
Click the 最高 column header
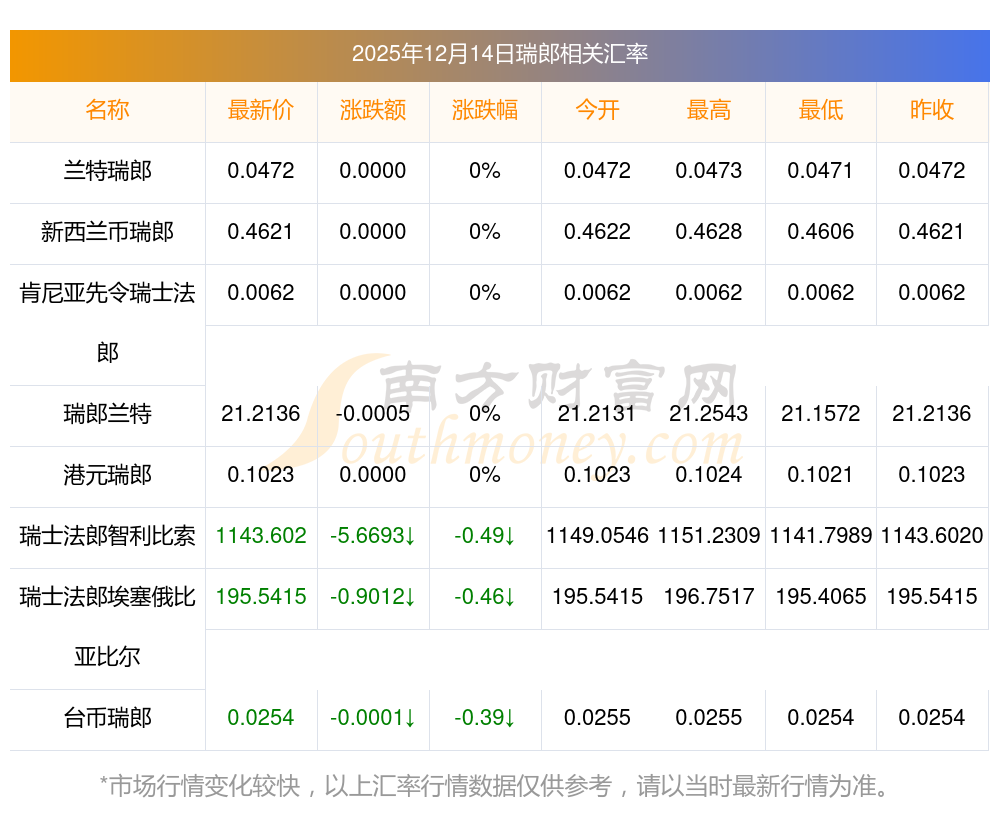709,111
